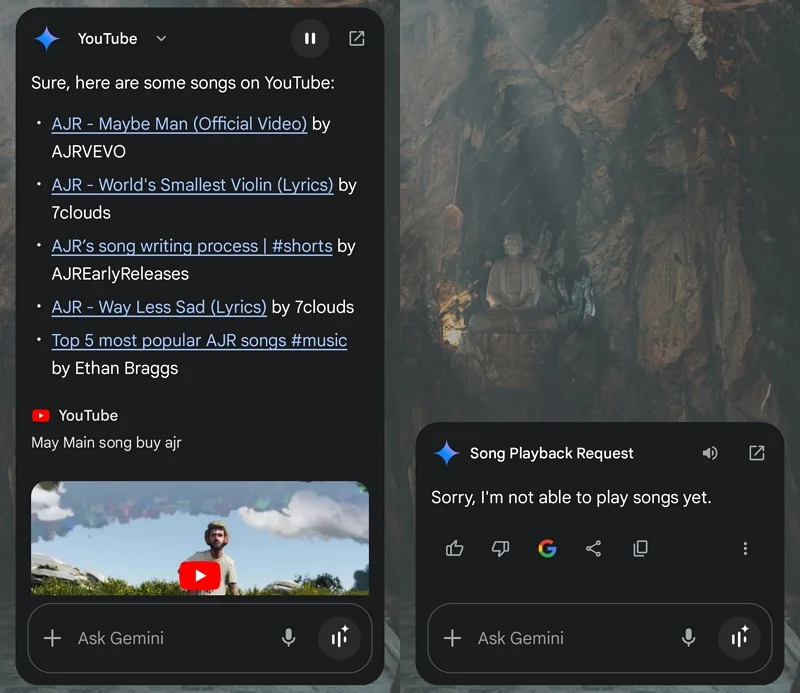Image resolution: width=800 pixels, height=693 pixels.
Task: Play the YouTube video thumbnail
Action: tap(199, 575)
